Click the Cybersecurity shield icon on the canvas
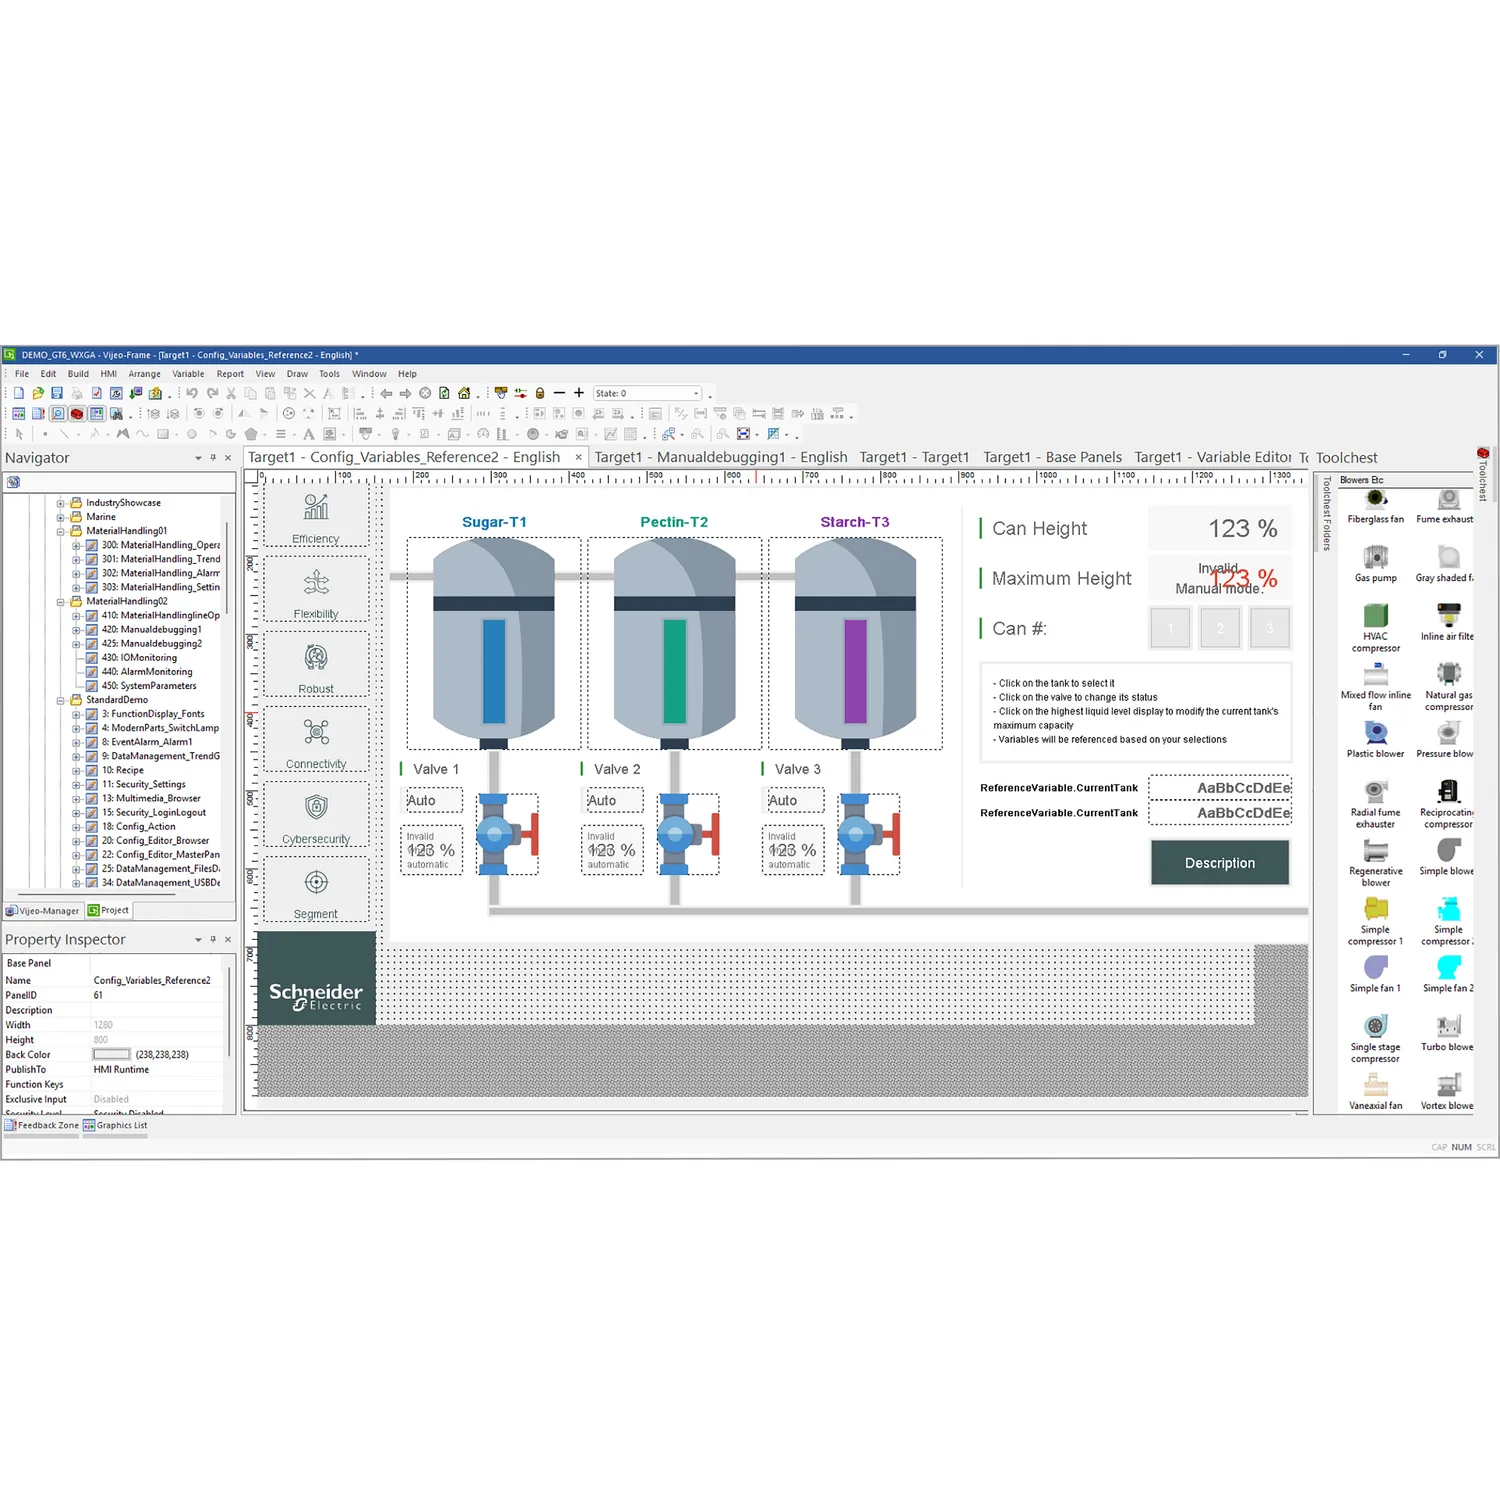 [316, 807]
